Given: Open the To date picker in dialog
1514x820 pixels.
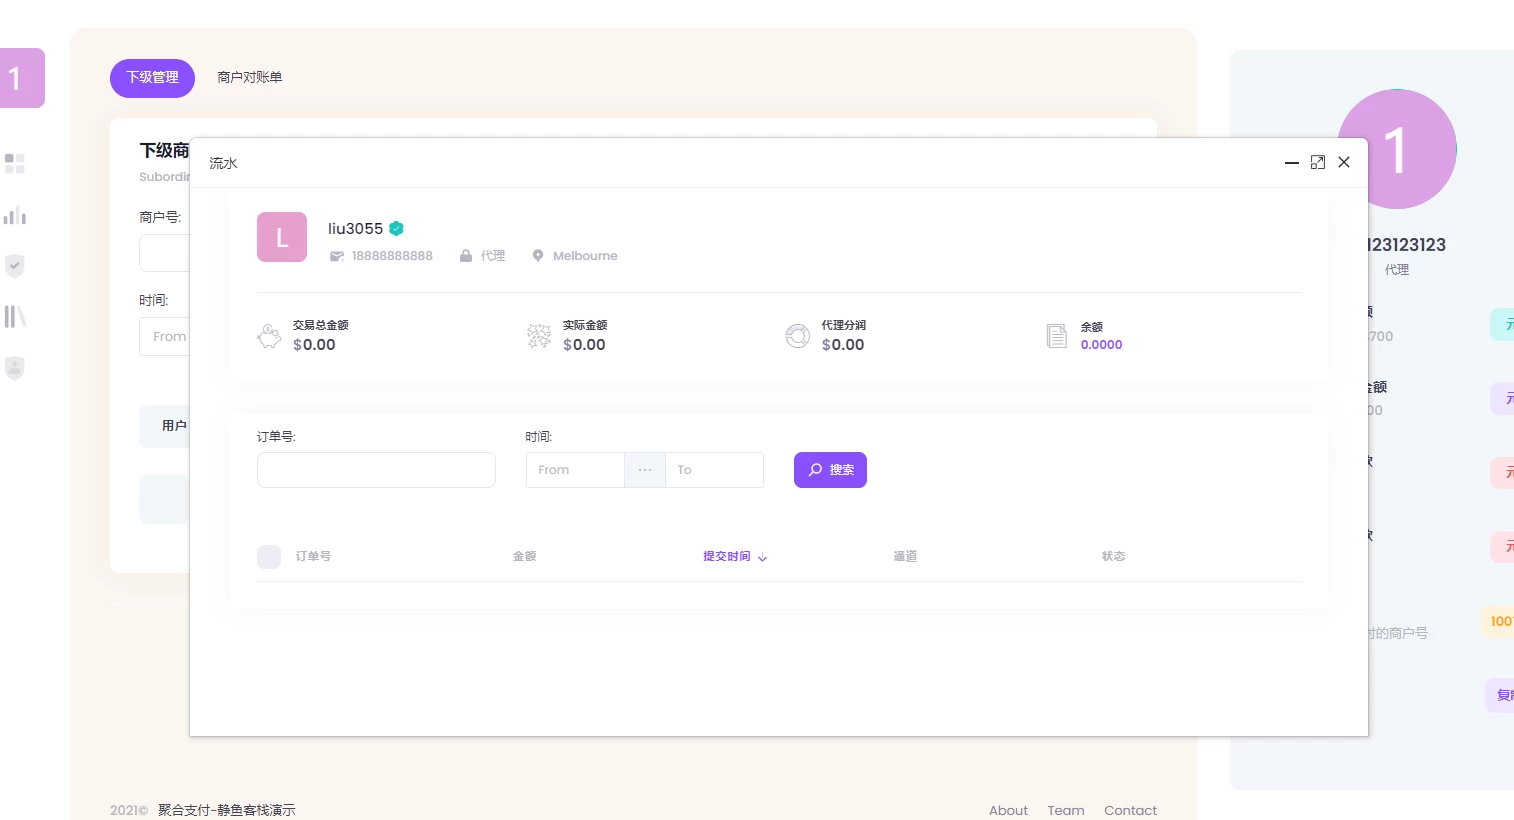Looking at the screenshot, I should (714, 470).
